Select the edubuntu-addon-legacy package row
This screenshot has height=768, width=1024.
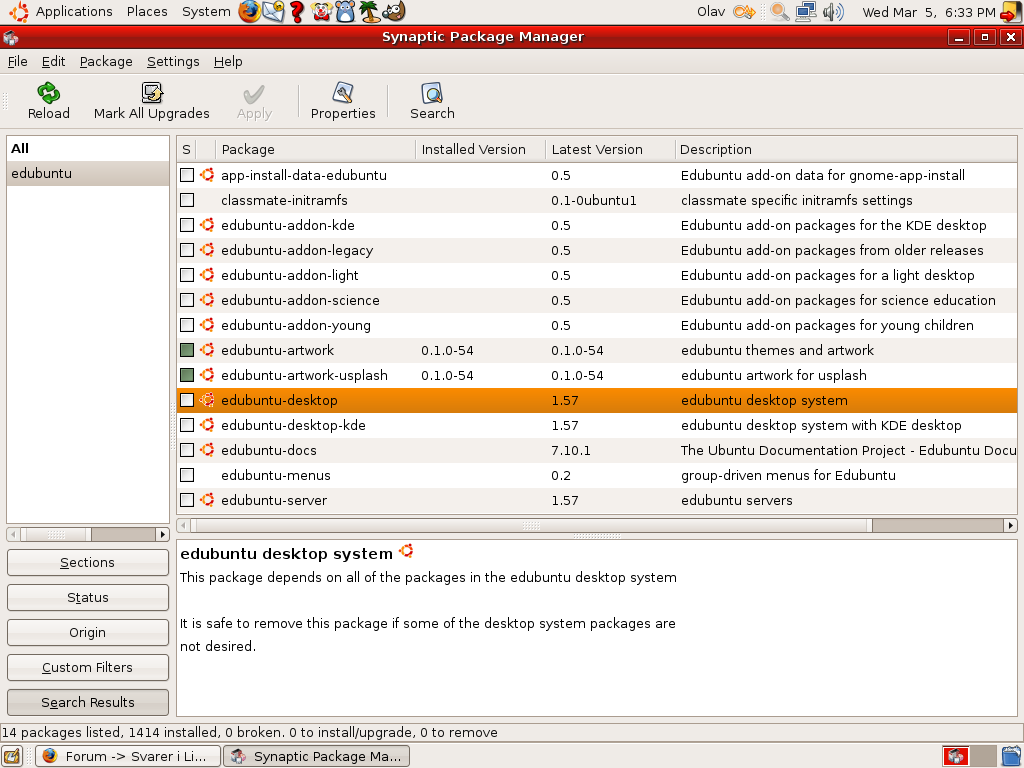[x=597, y=250]
